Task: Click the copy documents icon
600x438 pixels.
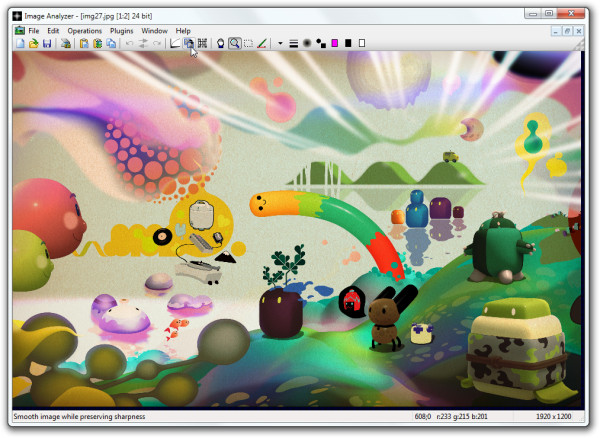Action: click(x=111, y=44)
